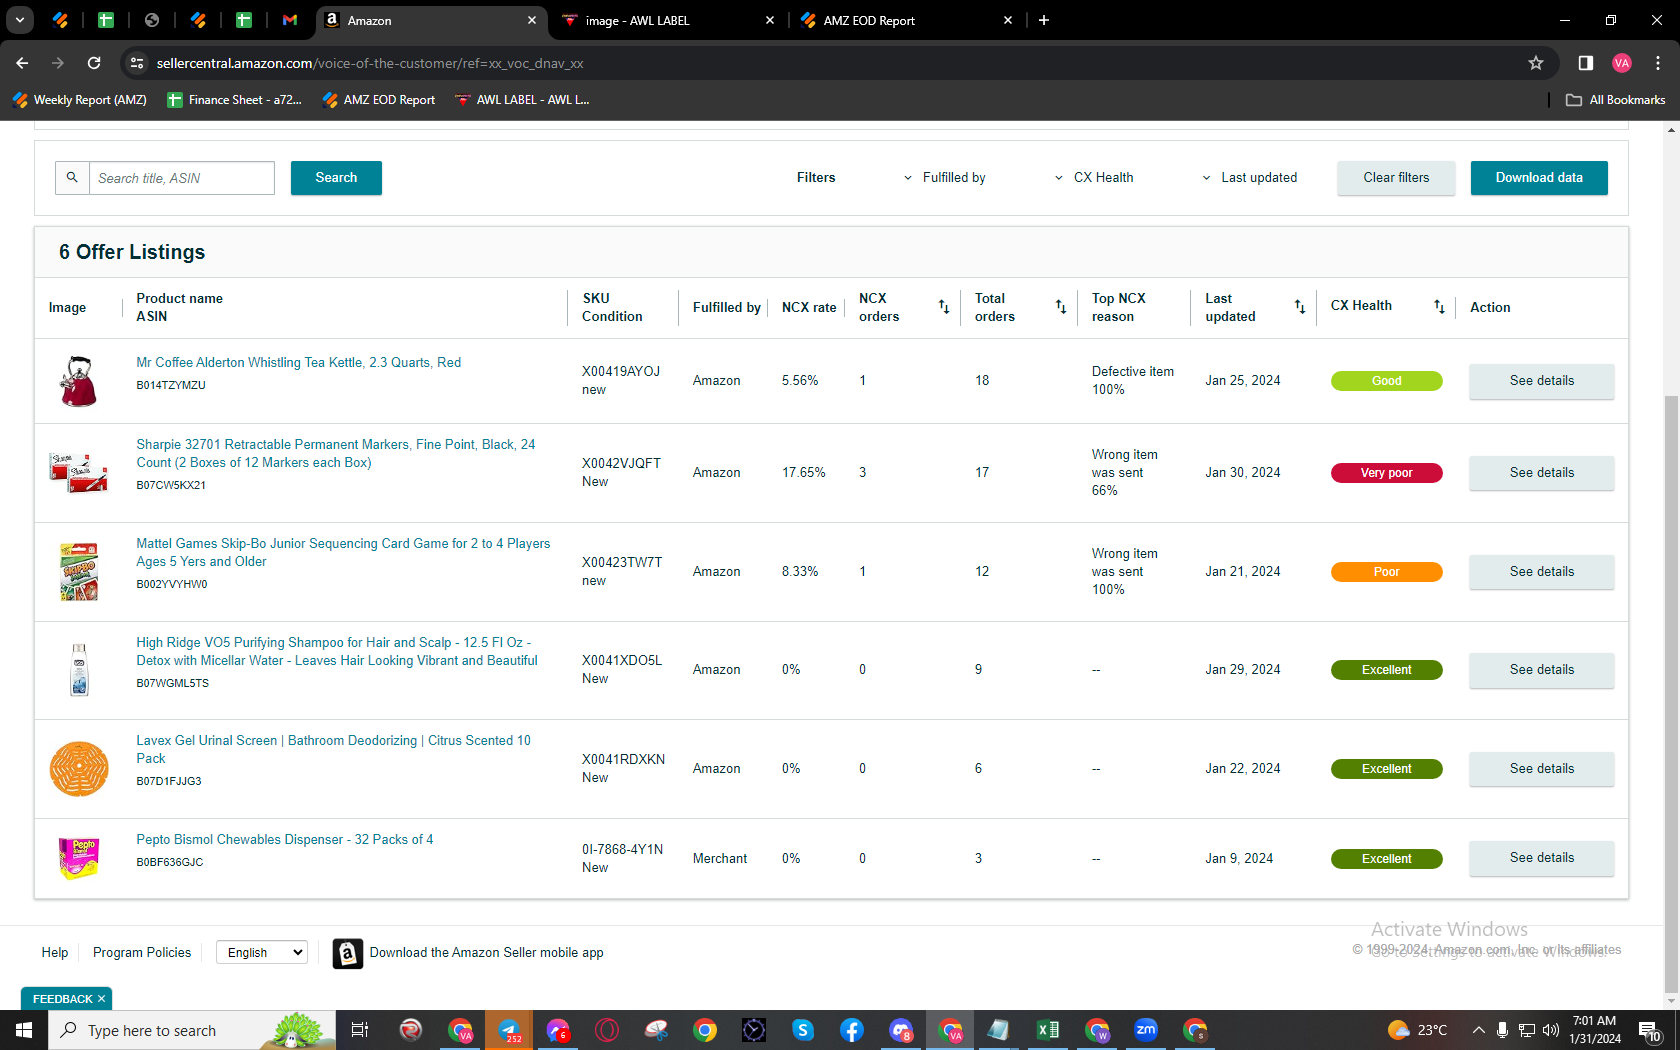Viewport: 1680px width, 1050px height.
Task: Open the Program Policies link
Action: click(142, 953)
